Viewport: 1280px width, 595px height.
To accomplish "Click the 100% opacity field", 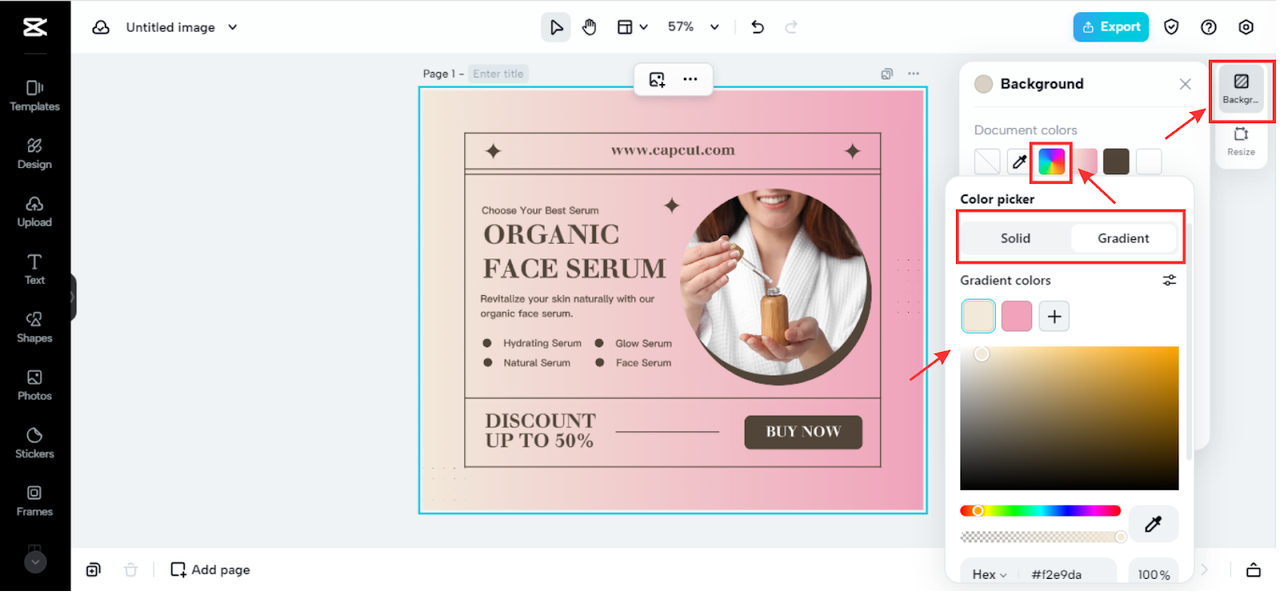I will (1153, 575).
